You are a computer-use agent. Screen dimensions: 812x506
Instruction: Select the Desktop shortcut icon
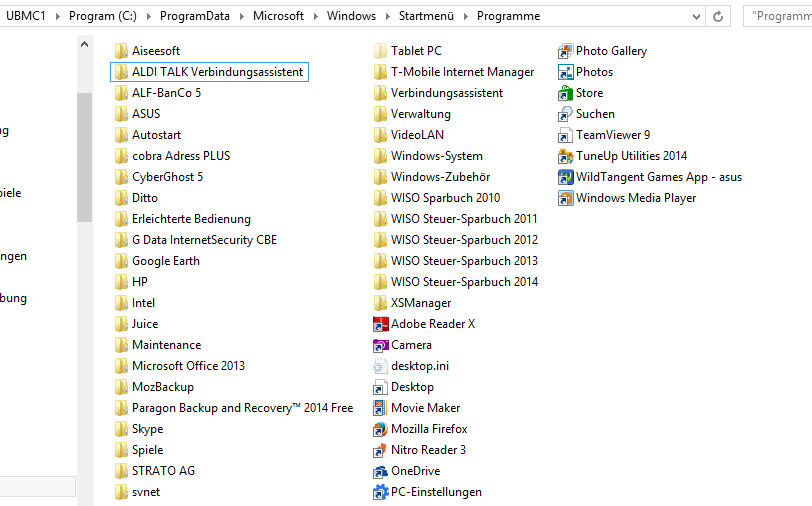pyautogui.click(x=381, y=387)
